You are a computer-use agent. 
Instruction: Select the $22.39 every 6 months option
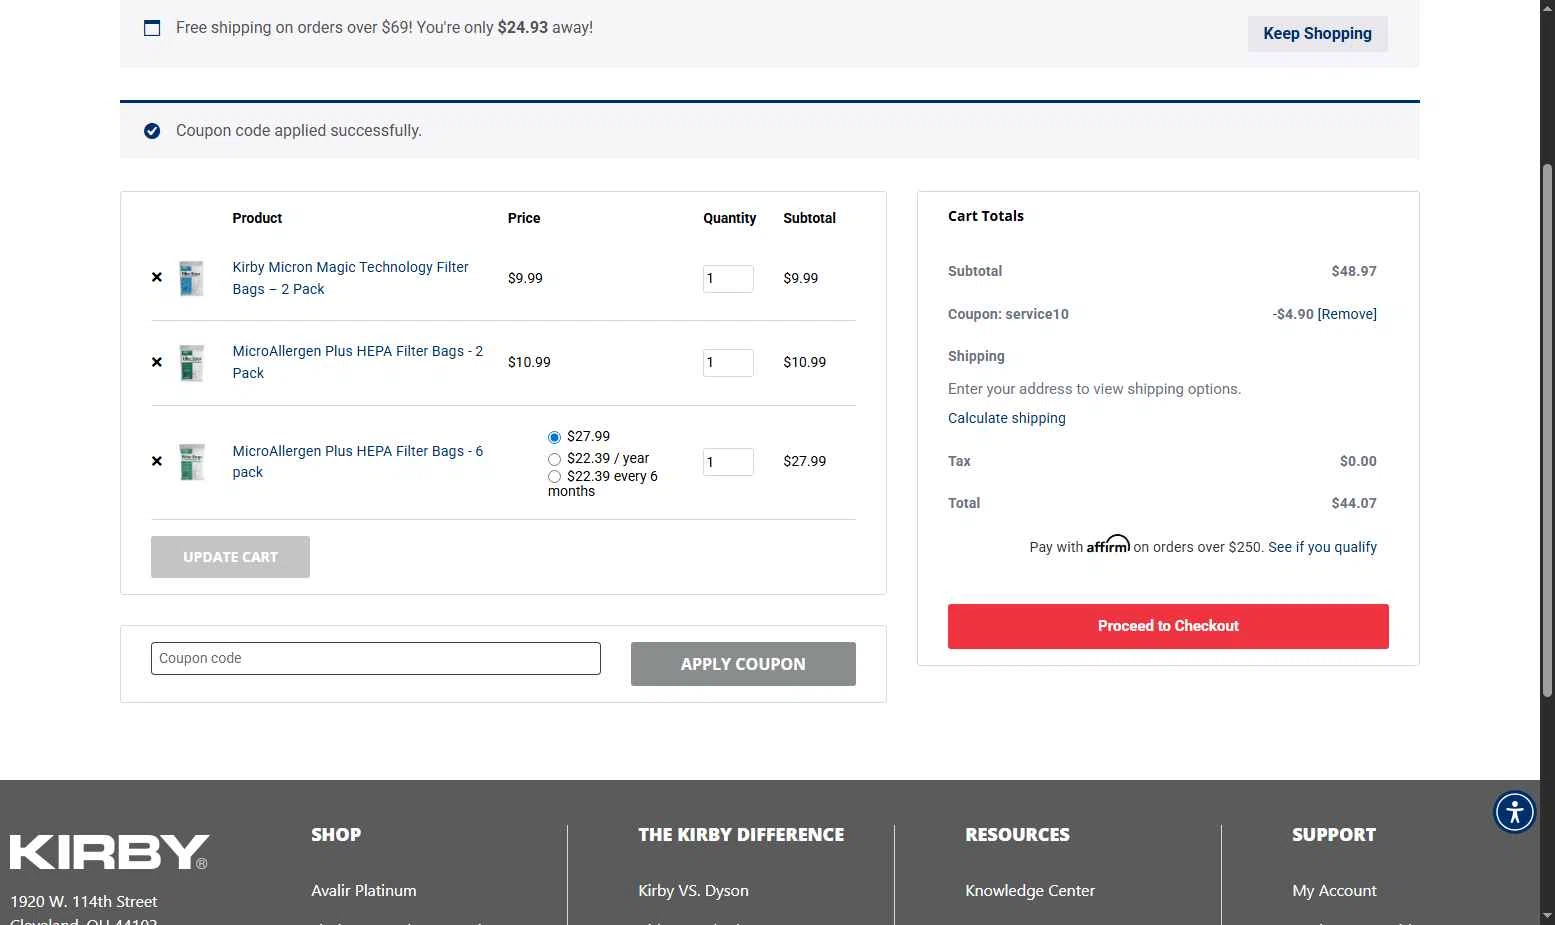click(554, 477)
